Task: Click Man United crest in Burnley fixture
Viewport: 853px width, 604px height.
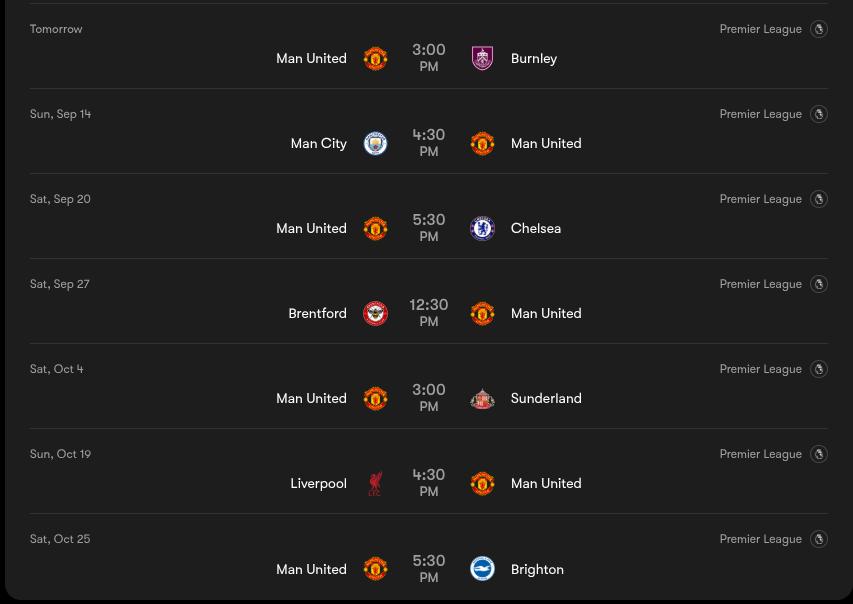Action: click(375, 58)
